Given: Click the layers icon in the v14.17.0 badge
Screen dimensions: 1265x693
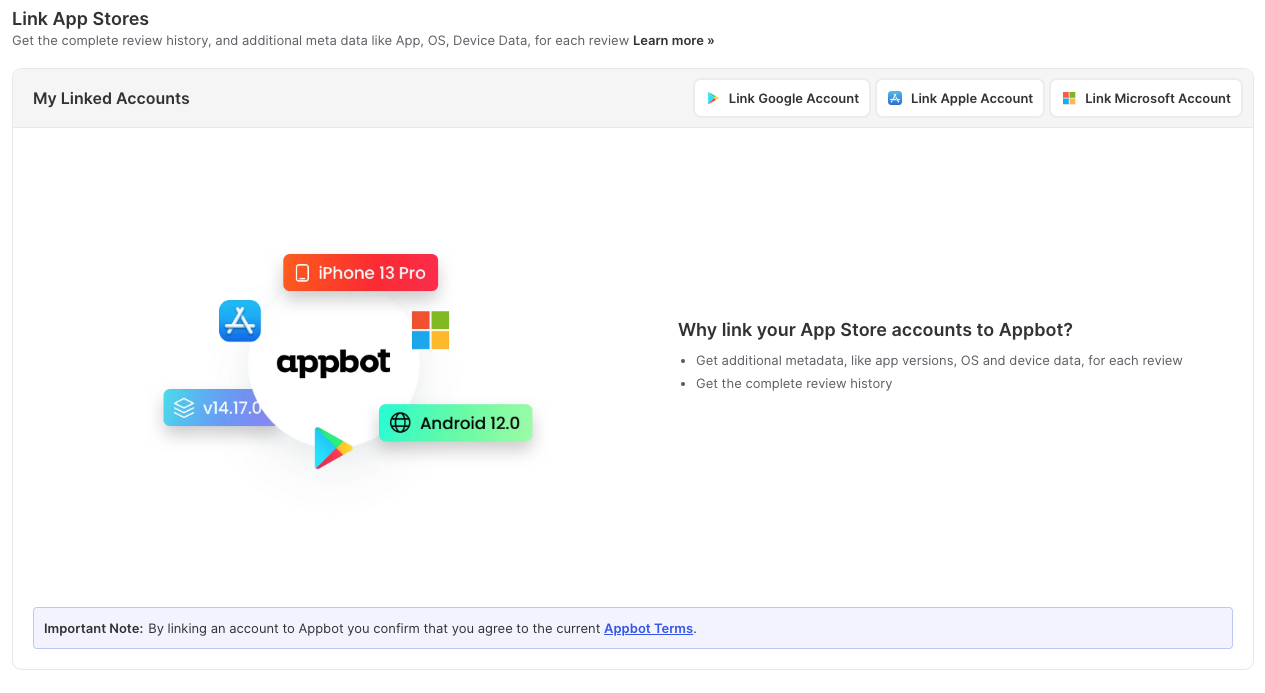Looking at the screenshot, I should 183,407.
